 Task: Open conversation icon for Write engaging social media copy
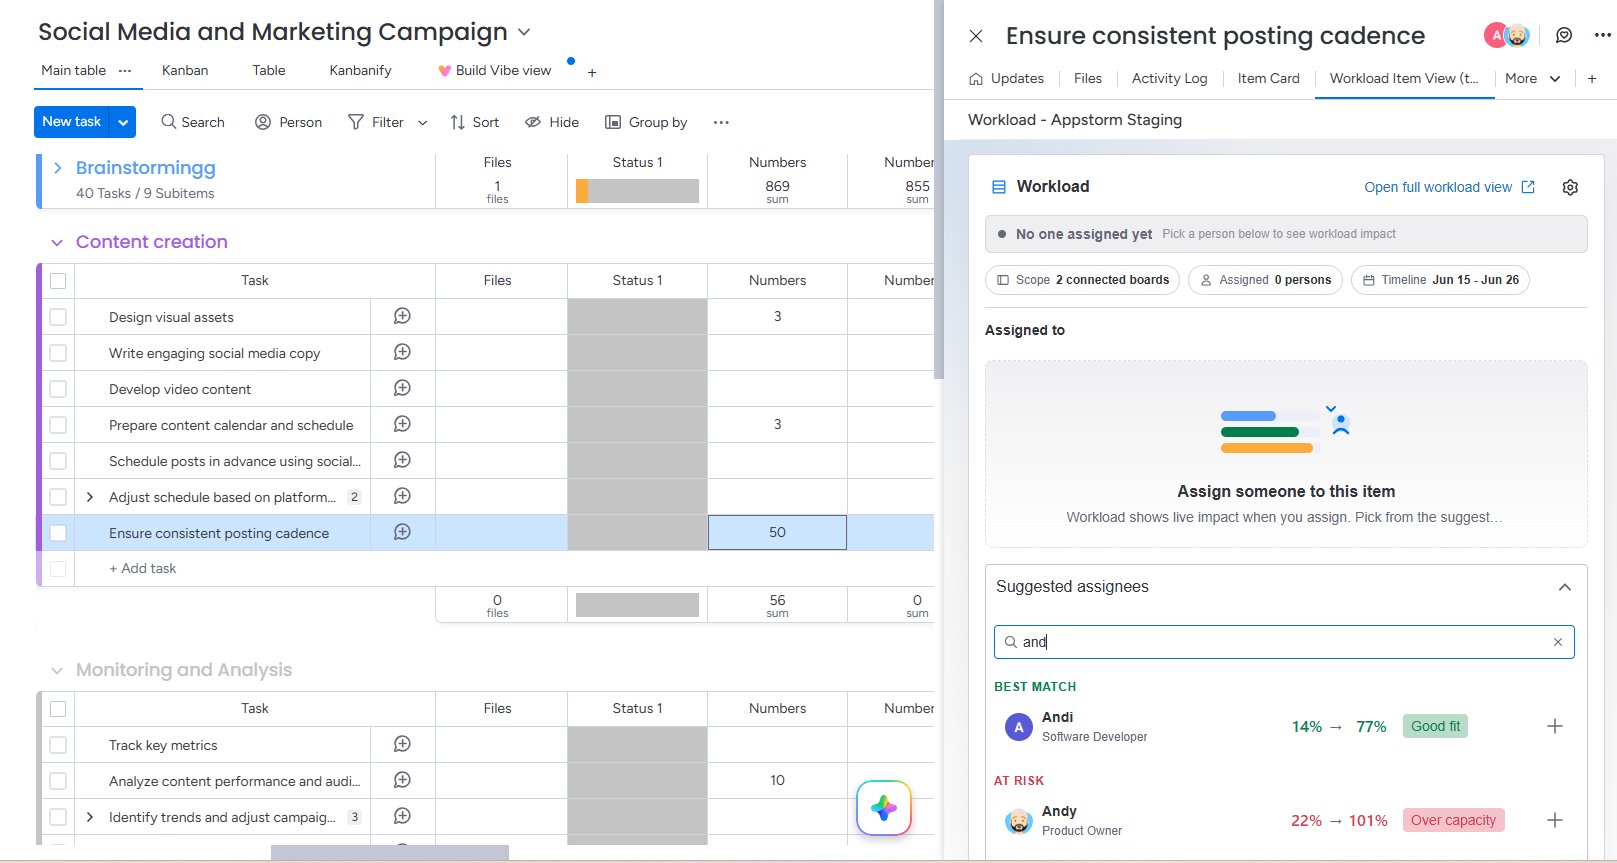pyautogui.click(x=402, y=352)
